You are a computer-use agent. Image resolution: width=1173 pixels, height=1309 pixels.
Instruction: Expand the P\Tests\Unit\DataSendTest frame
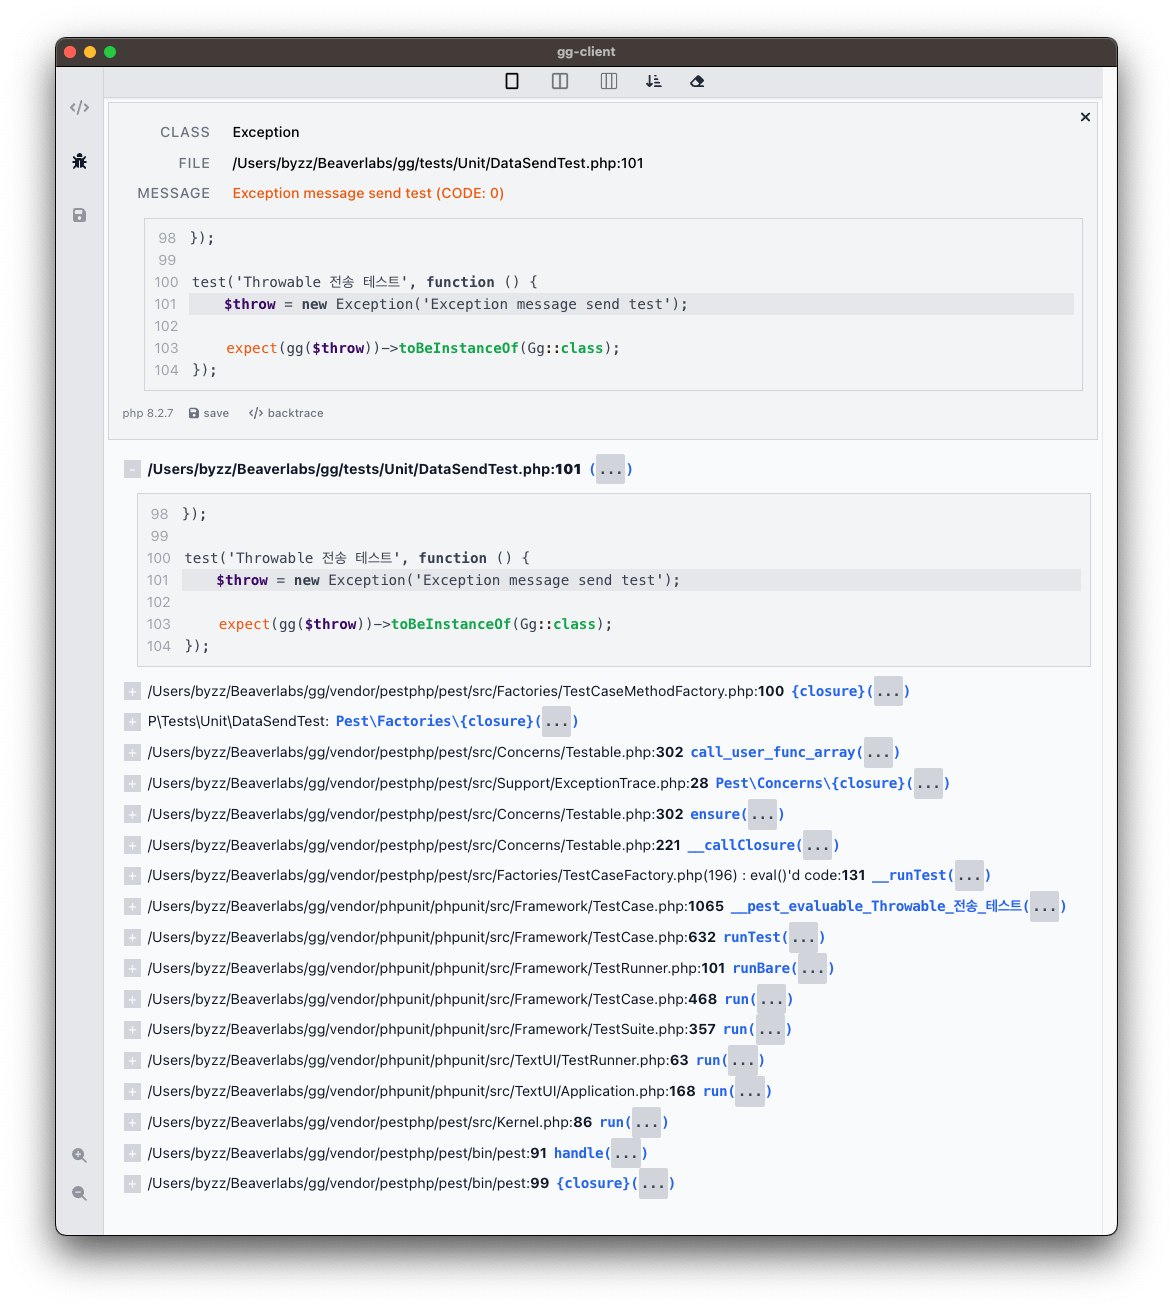coord(132,721)
